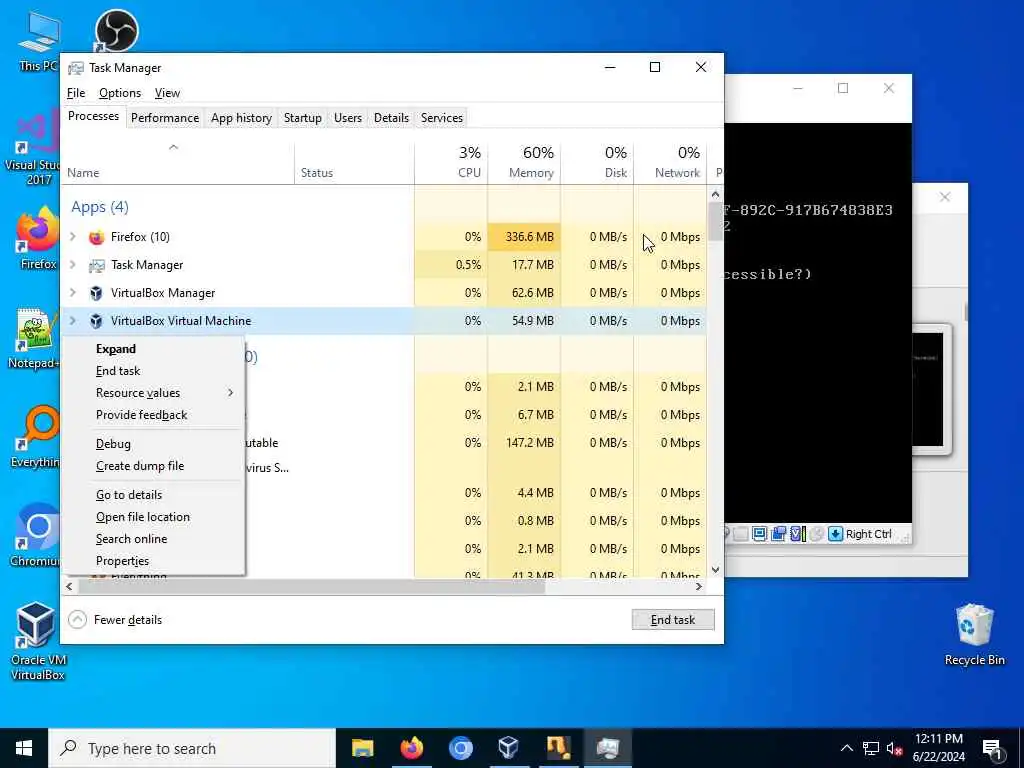Click the VirtualBox Manager process icon
The height and width of the screenshot is (768, 1024).
[97, 293]
